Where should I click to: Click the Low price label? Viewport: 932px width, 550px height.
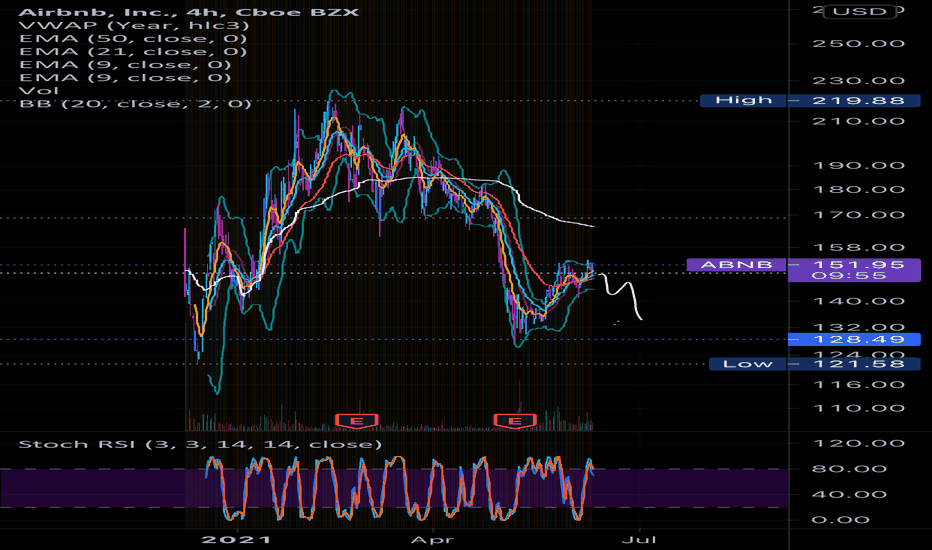point(748,364)
